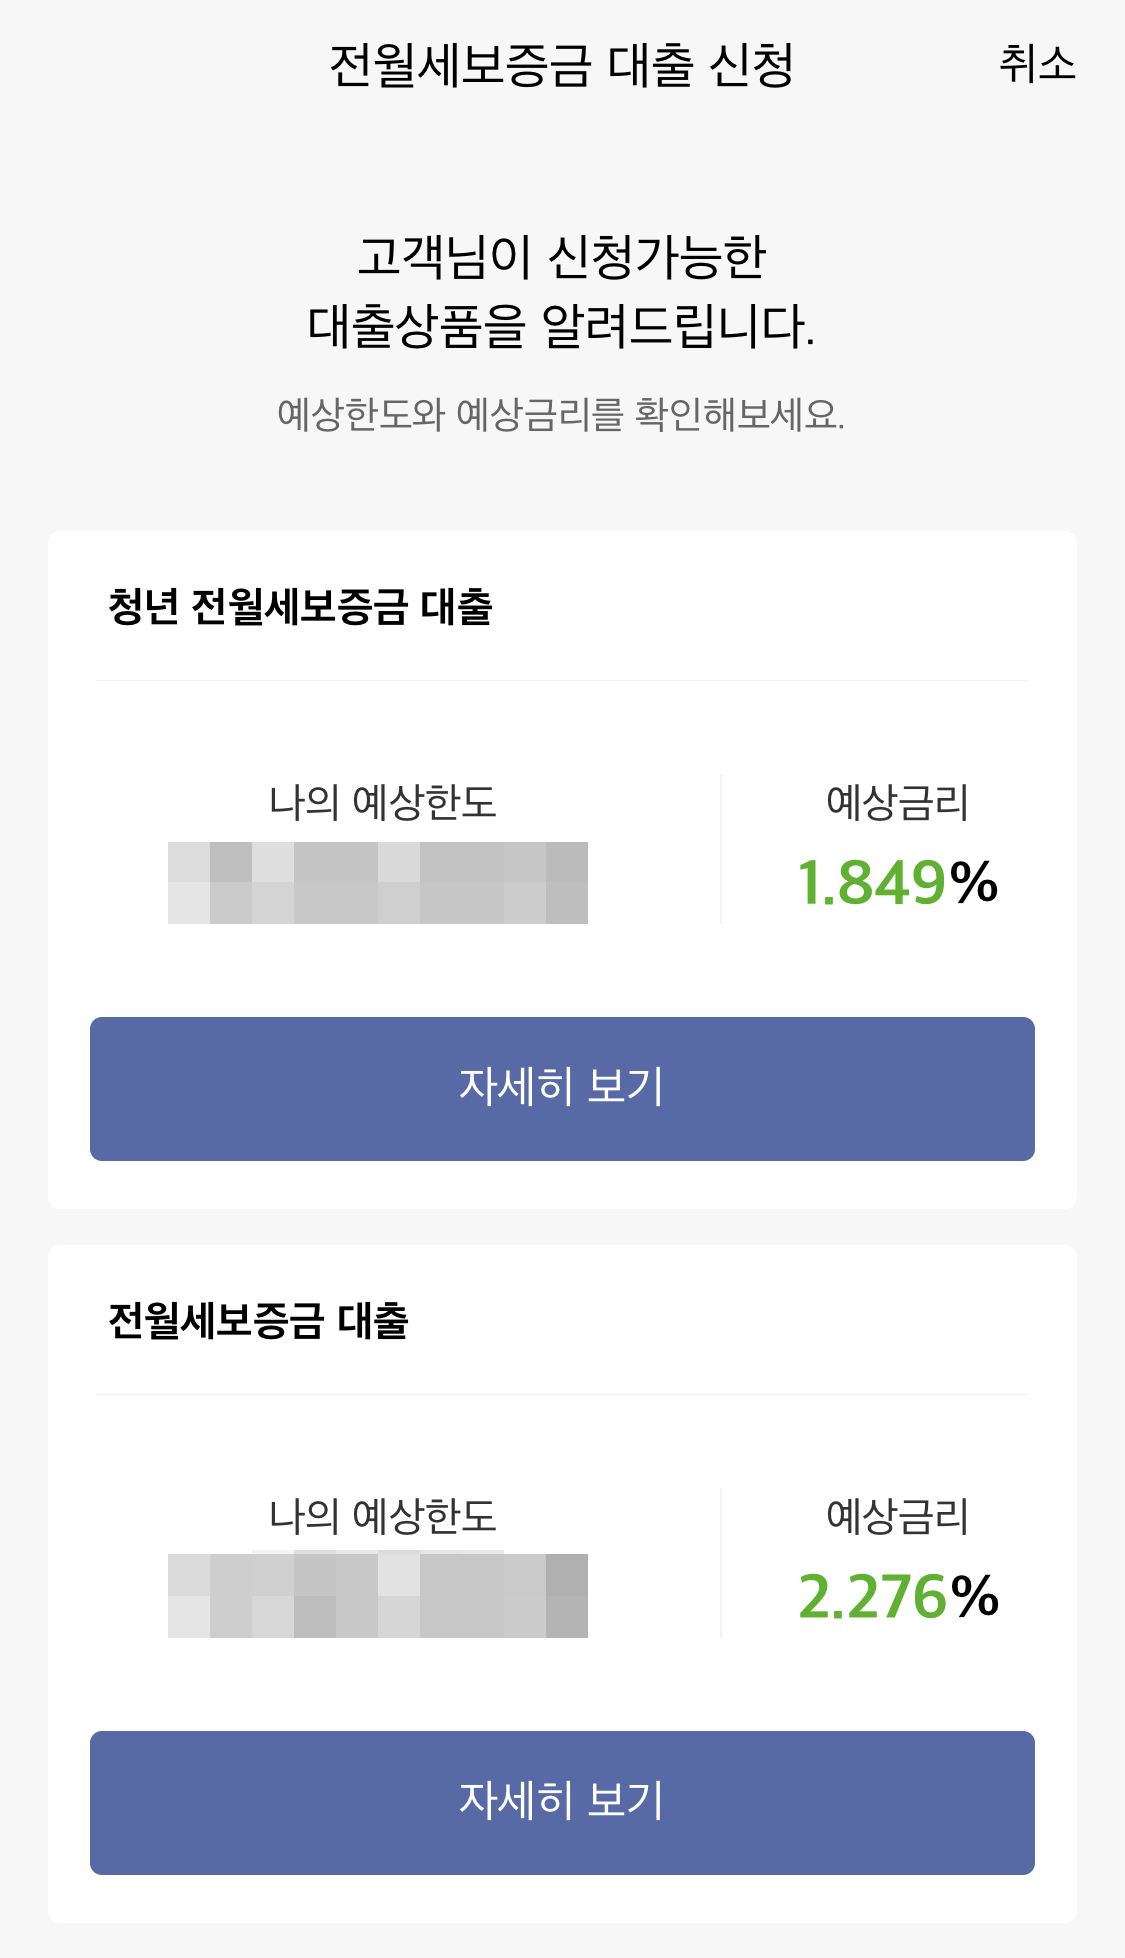This screenshot has width=1125, height=1958.
Task: Open 자세히 보기 for 청년 전월세보증금 대출
Action: click(x=562, y=1088)
